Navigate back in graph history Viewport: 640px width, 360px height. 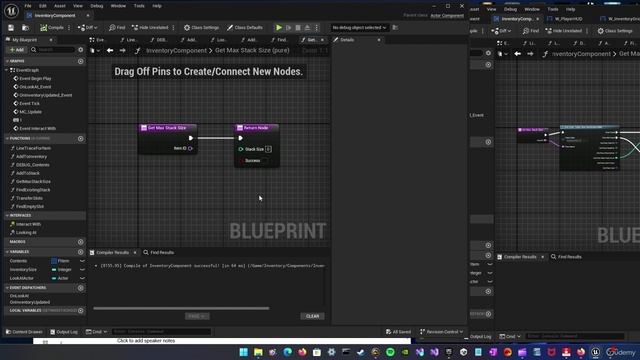tap(110, 50)
